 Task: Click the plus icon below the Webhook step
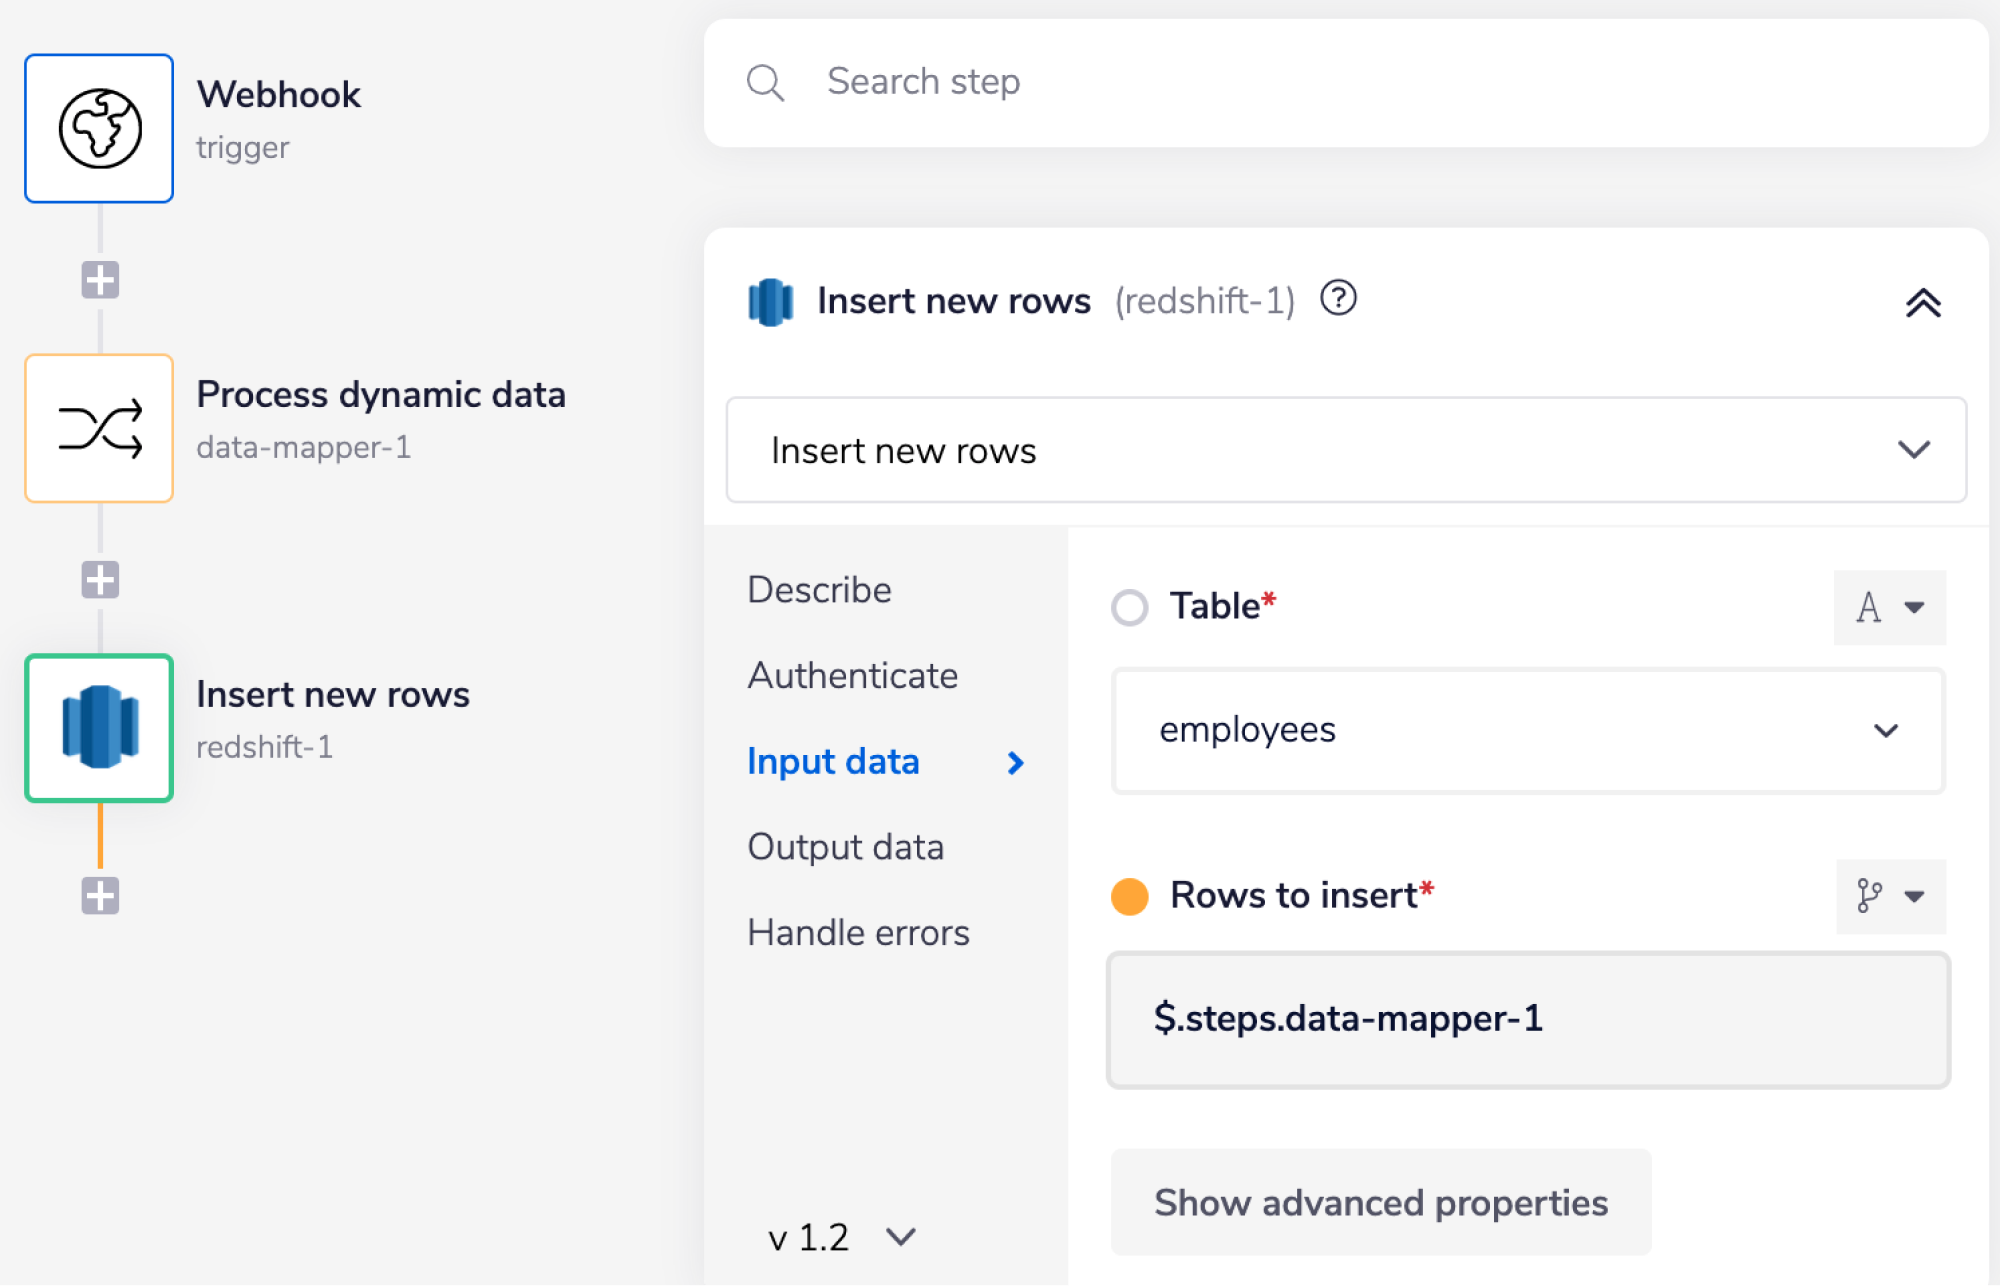coord(98,280)
